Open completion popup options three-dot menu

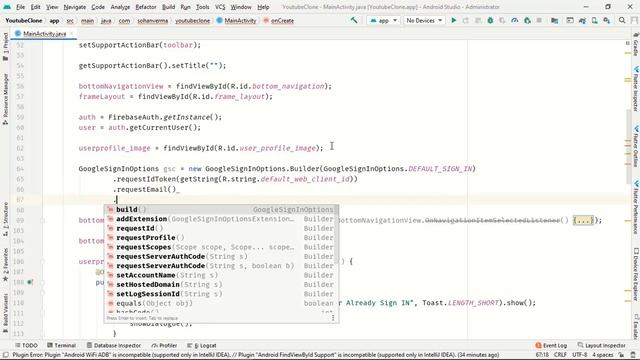coord(333,318)
